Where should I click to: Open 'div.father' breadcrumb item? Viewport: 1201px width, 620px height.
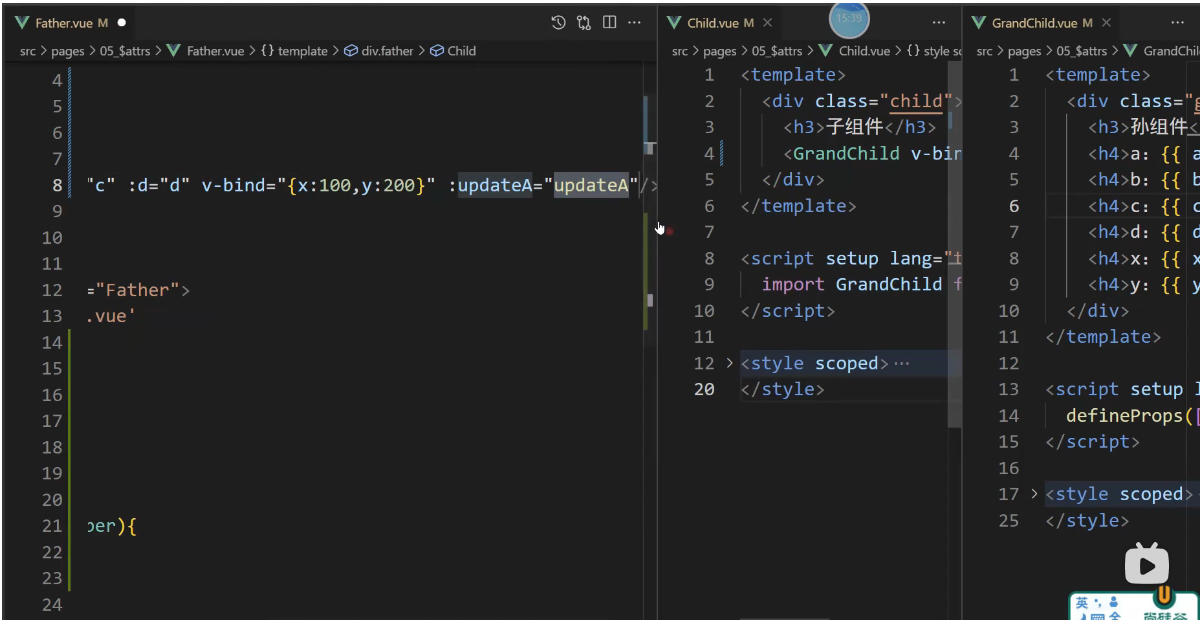387,50
